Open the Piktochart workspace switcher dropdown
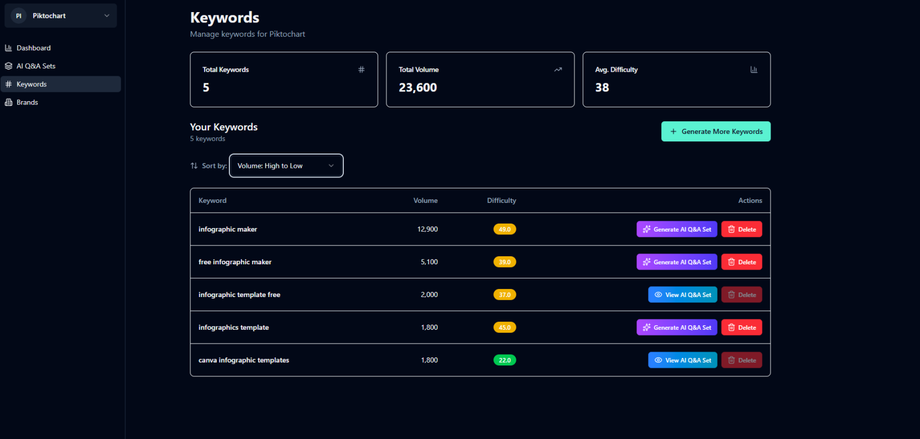Screen dimensions: 920x439 [x=60, y=16]
